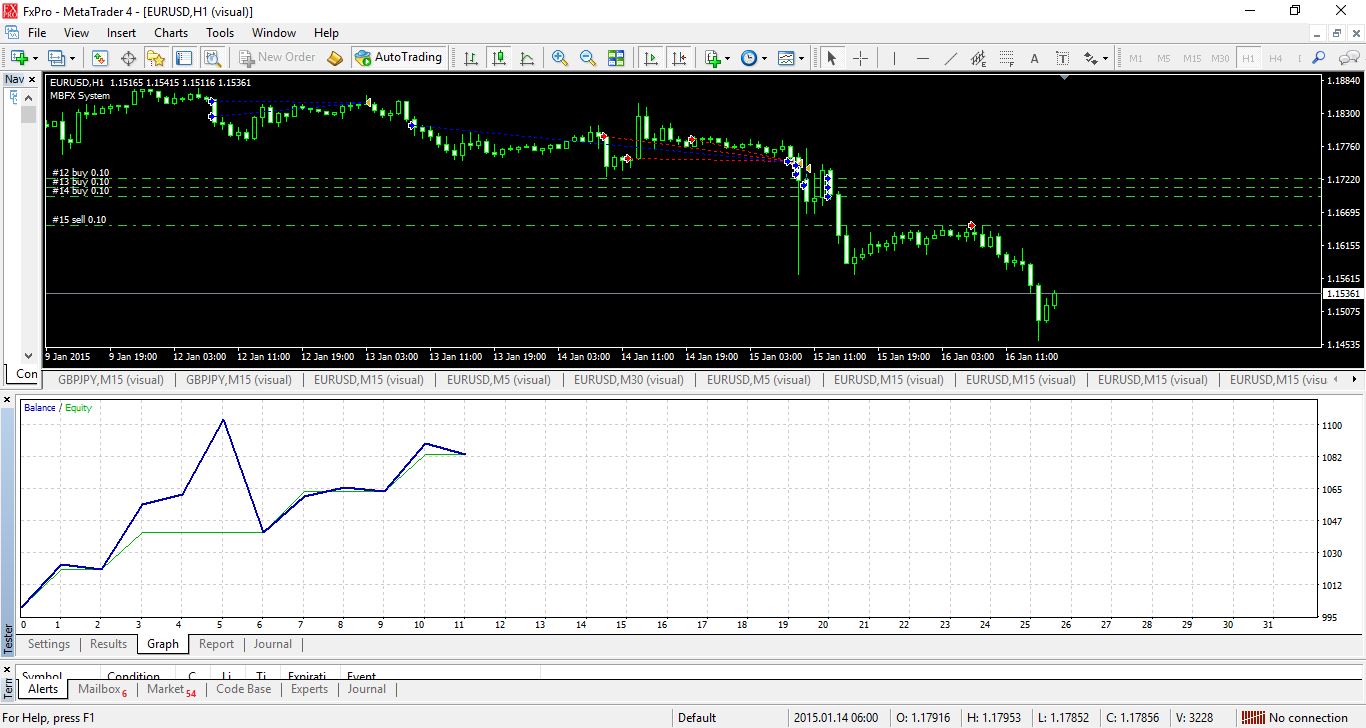
Task: Select the H4 timeframe button
Action: pos(1275,58)
